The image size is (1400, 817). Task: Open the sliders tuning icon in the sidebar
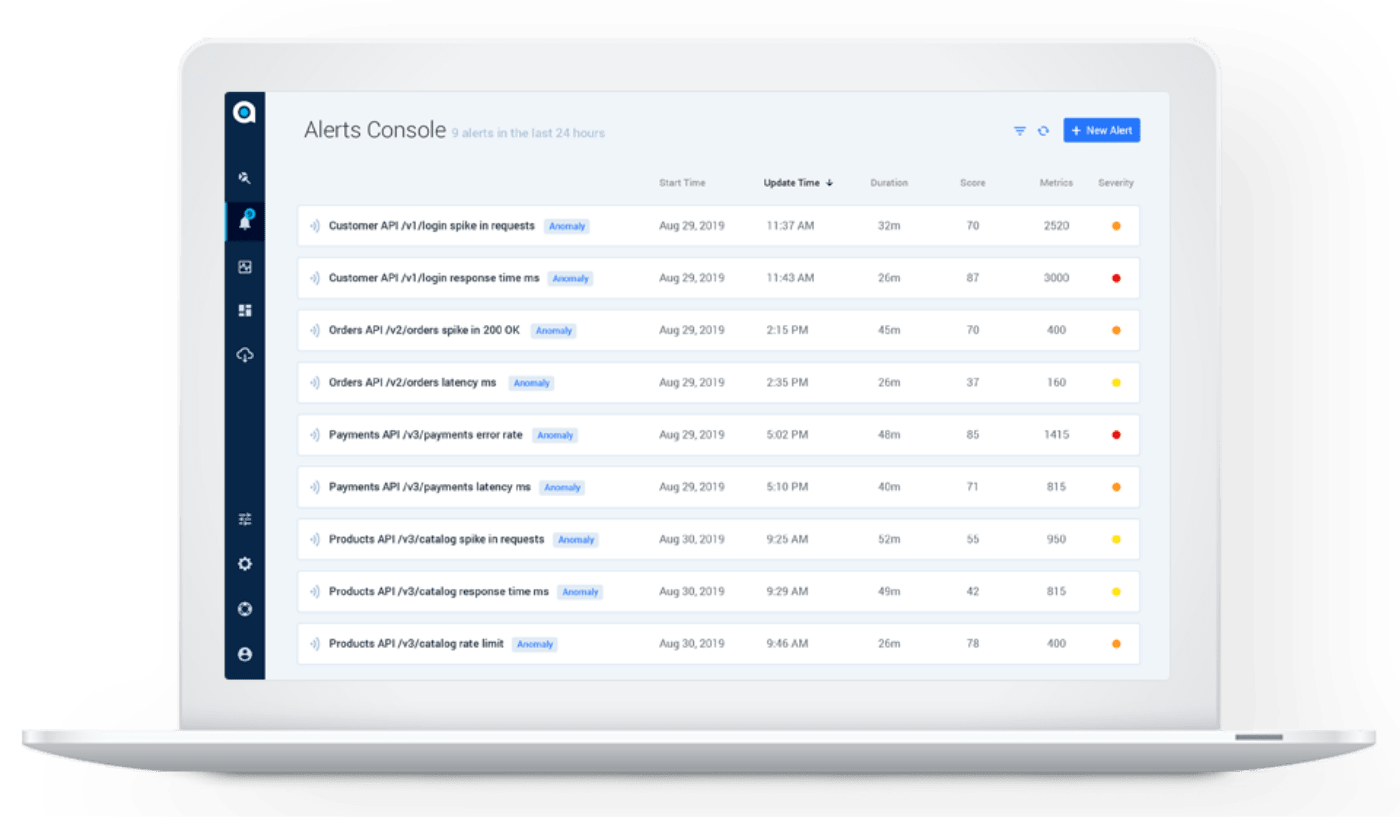[245, 519]
